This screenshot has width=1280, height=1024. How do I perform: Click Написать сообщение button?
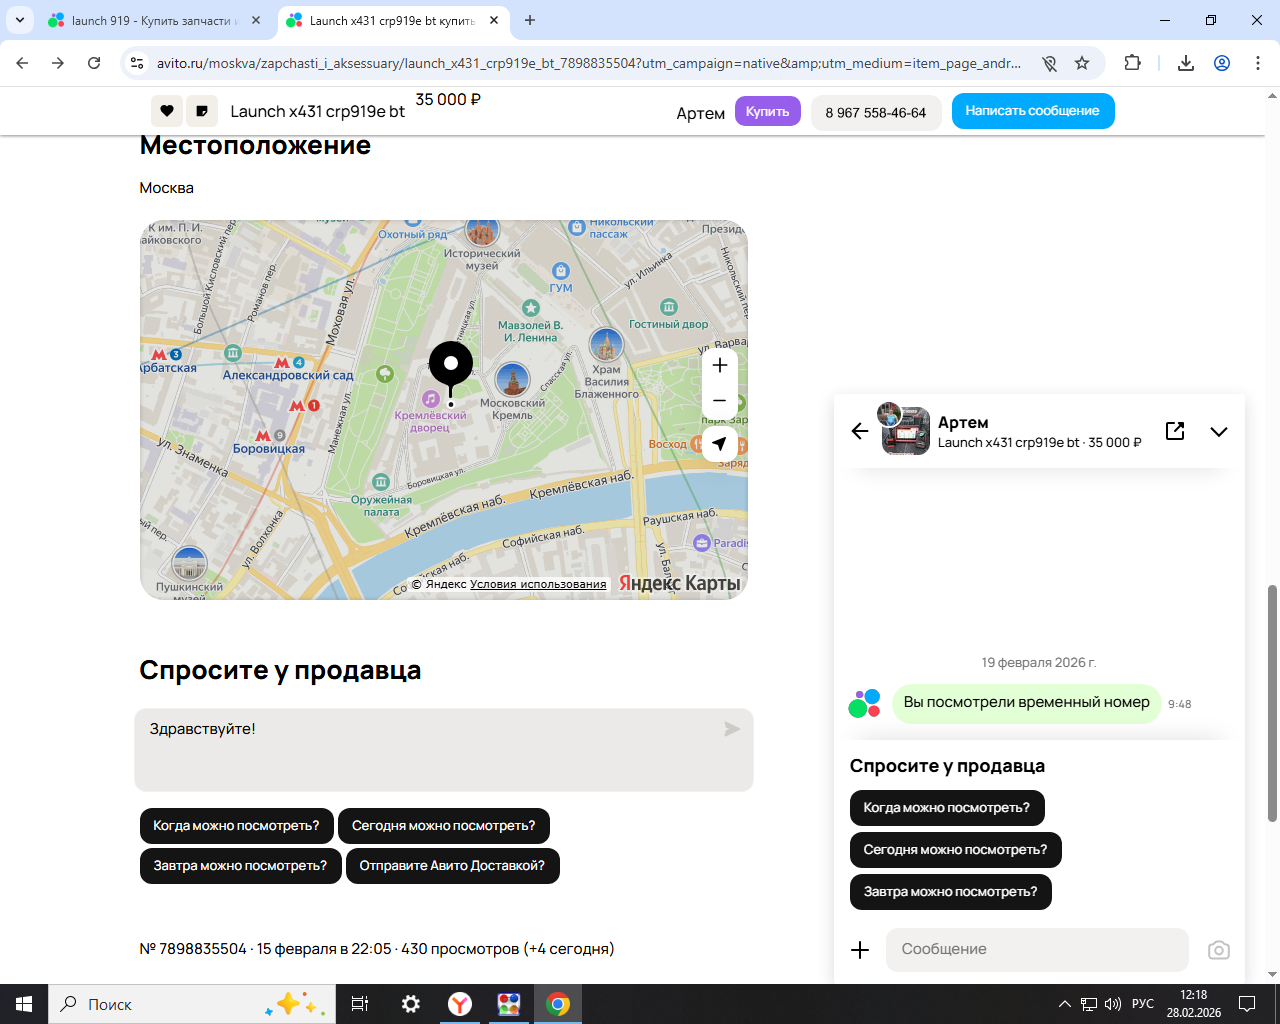(1033, 111)
